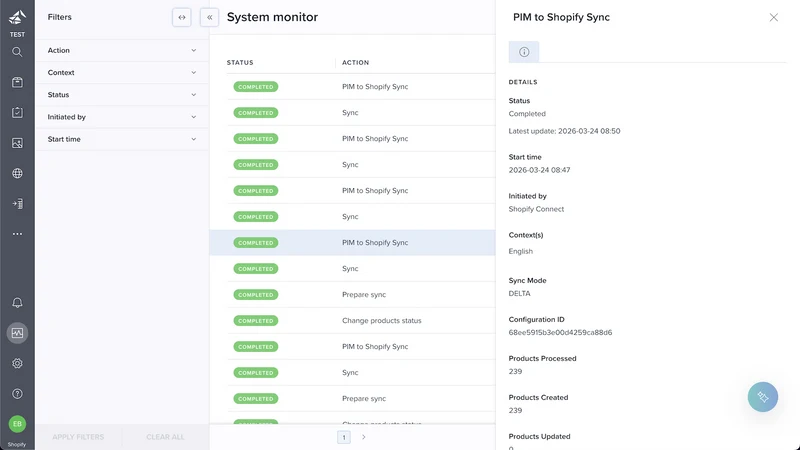Open the import arrow icon in sidebar

[17, 204]
